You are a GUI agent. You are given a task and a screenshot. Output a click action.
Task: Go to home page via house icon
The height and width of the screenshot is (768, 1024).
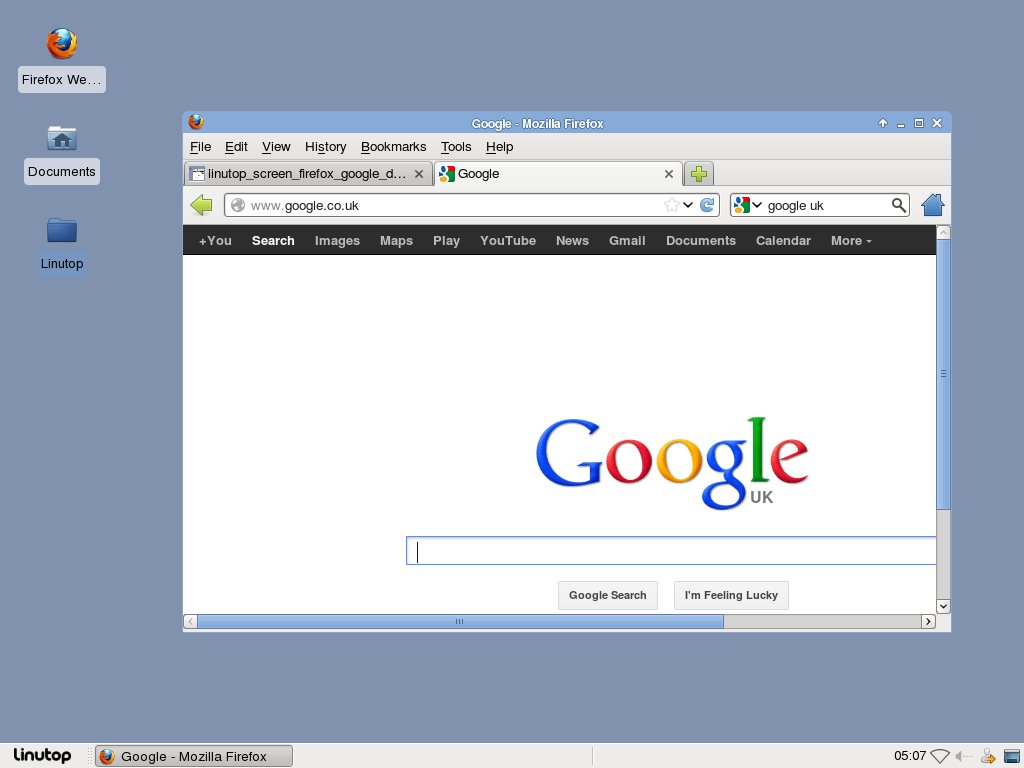point(933,204)
